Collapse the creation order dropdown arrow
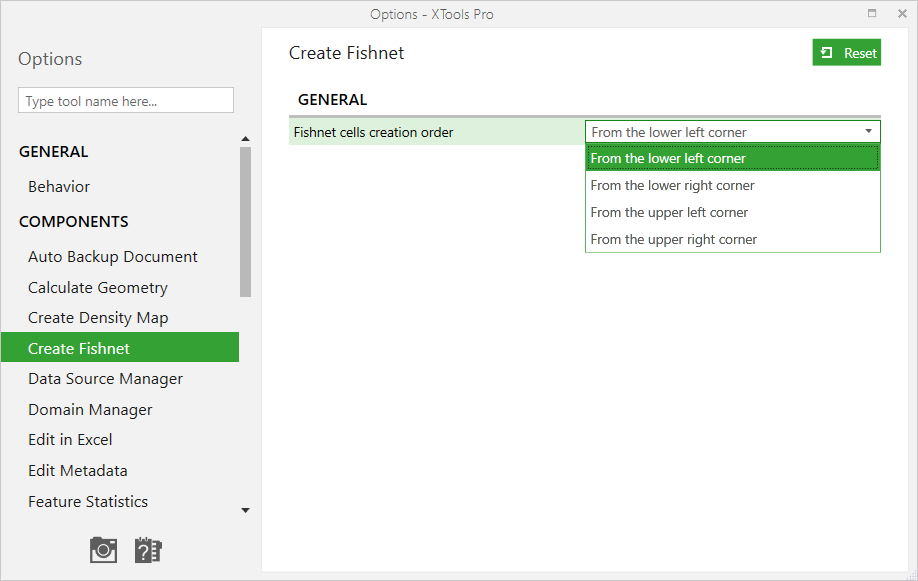Image resolution: width=918 pixels, height=581 pixels. click(869, 132)
